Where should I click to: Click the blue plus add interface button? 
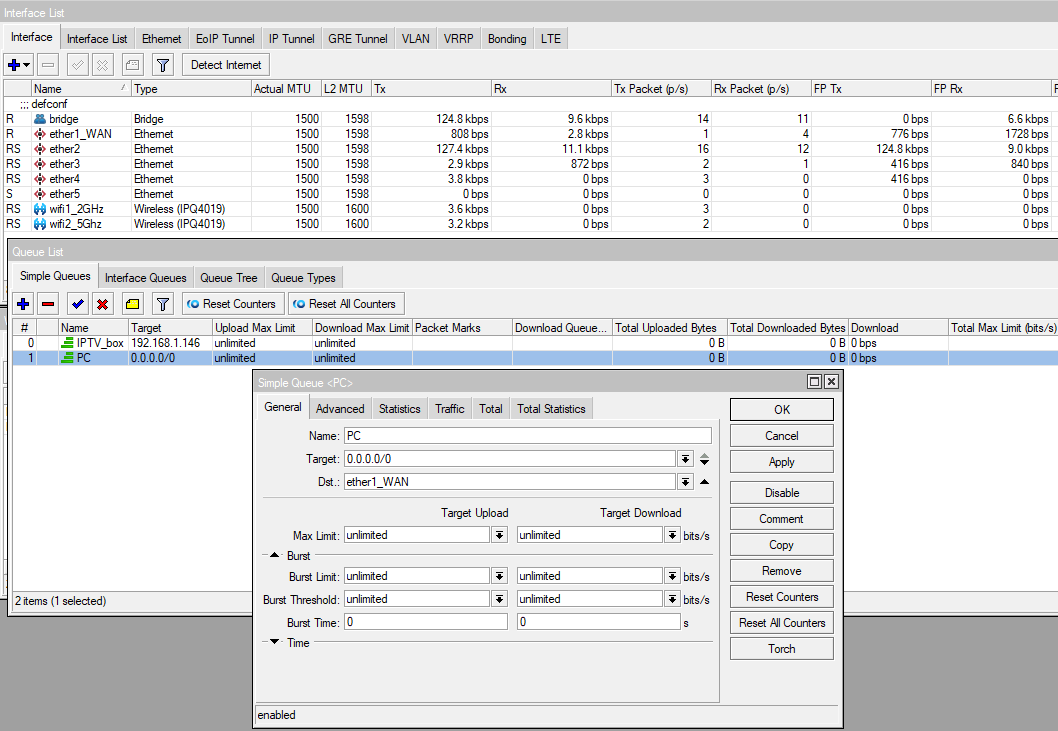(x=14, y=65)
